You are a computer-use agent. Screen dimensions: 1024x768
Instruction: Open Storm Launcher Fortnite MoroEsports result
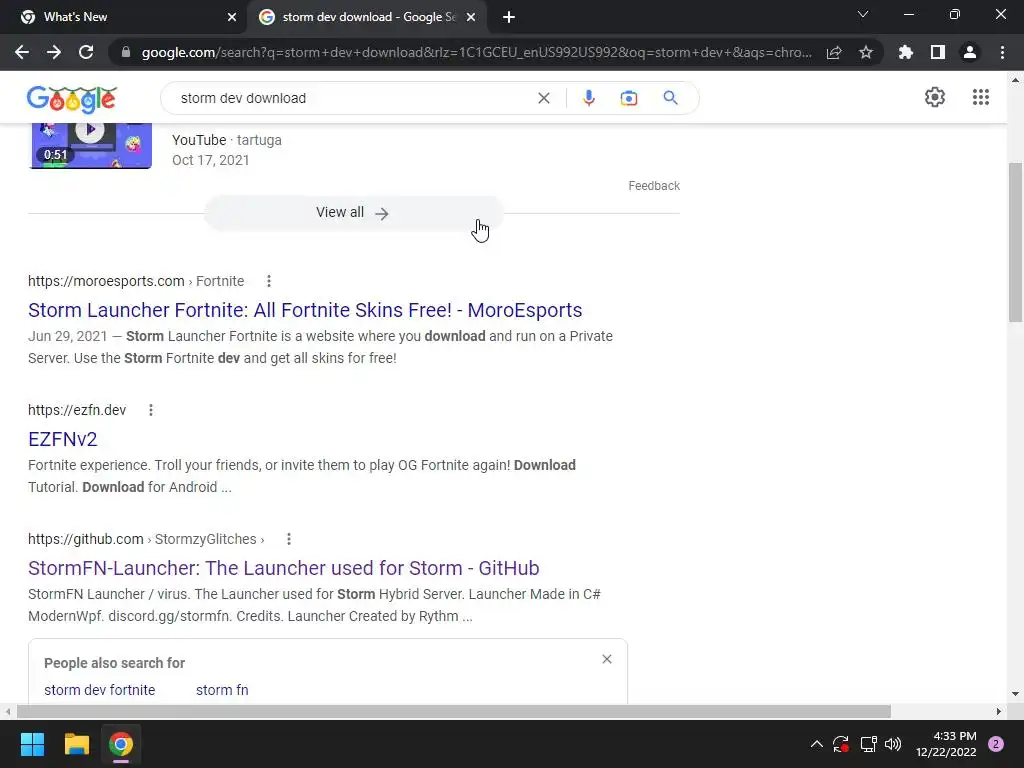click(305, 310)
